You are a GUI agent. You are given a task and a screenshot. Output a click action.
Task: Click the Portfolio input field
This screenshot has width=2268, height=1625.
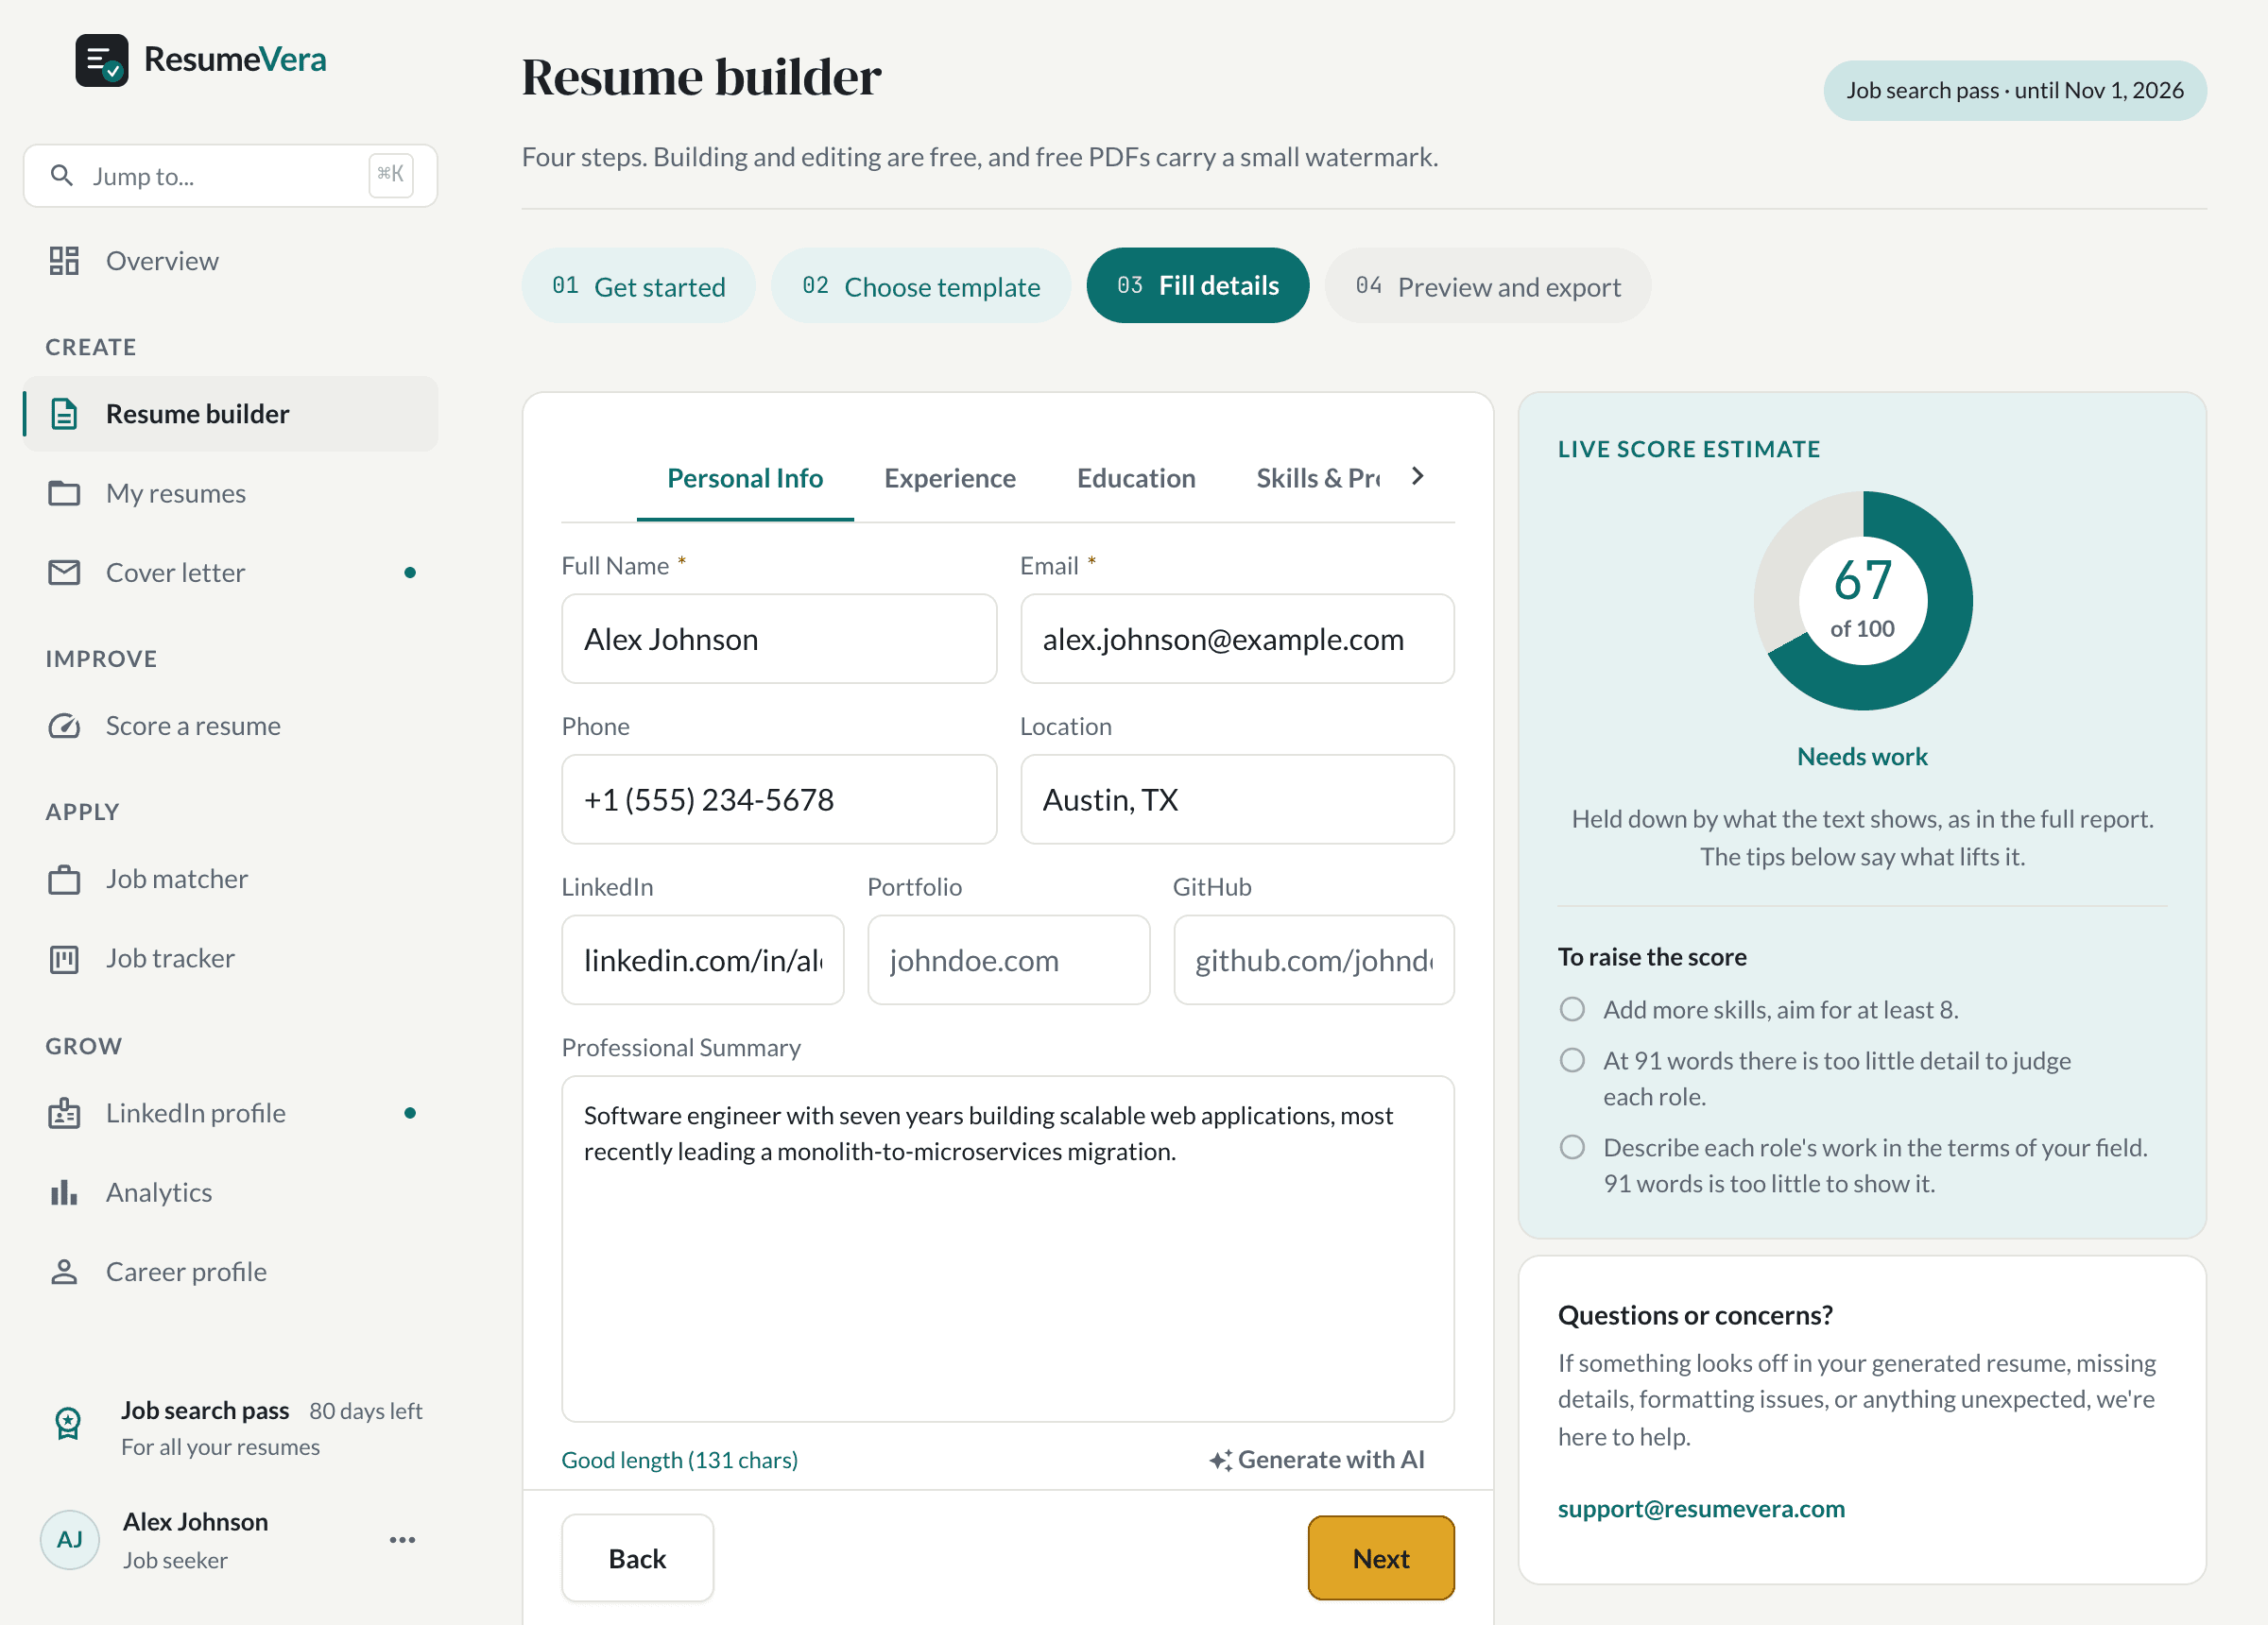click(x=1008, y=960)
